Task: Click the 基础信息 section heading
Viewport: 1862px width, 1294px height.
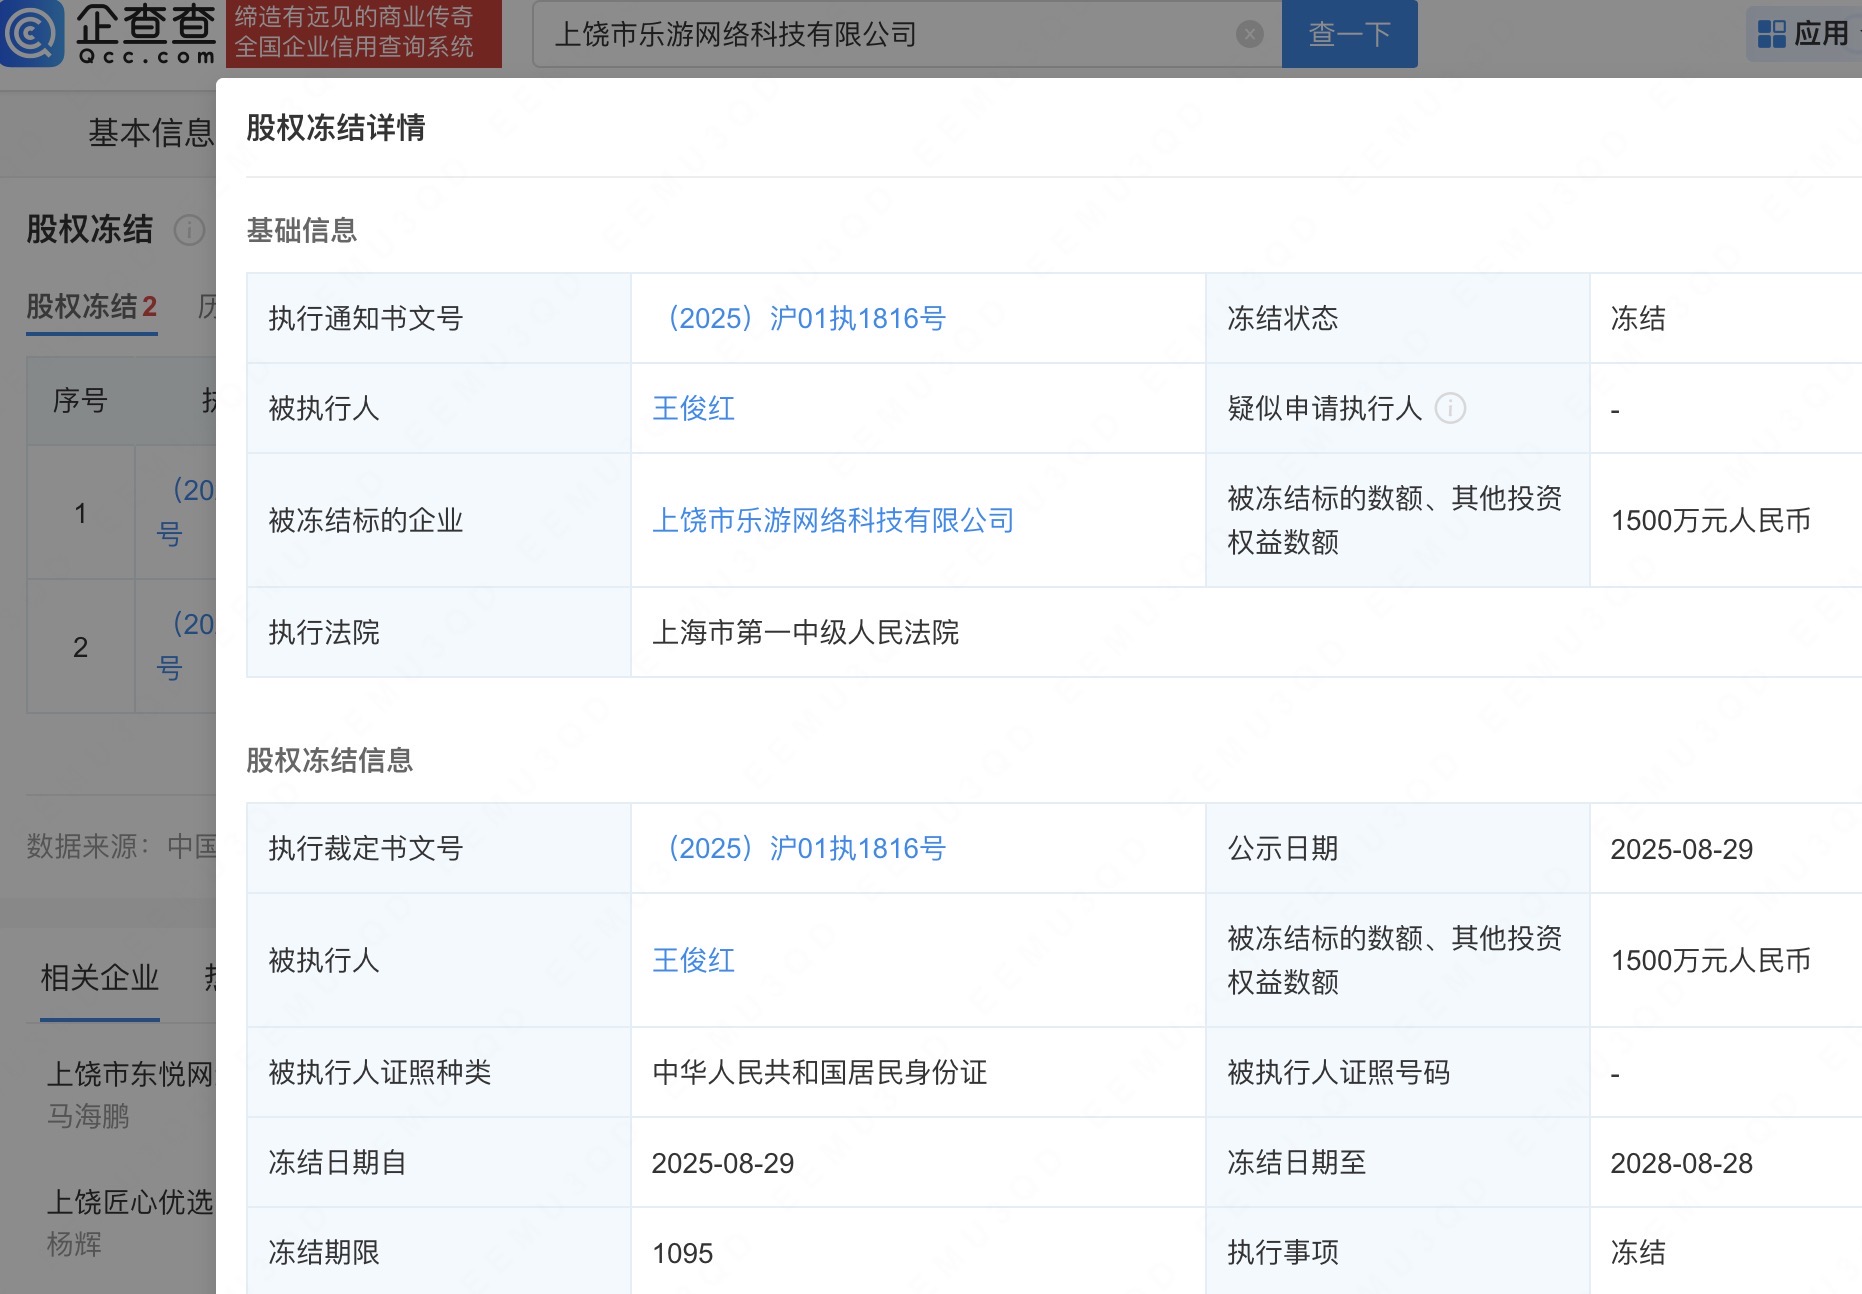Action: 302,230
